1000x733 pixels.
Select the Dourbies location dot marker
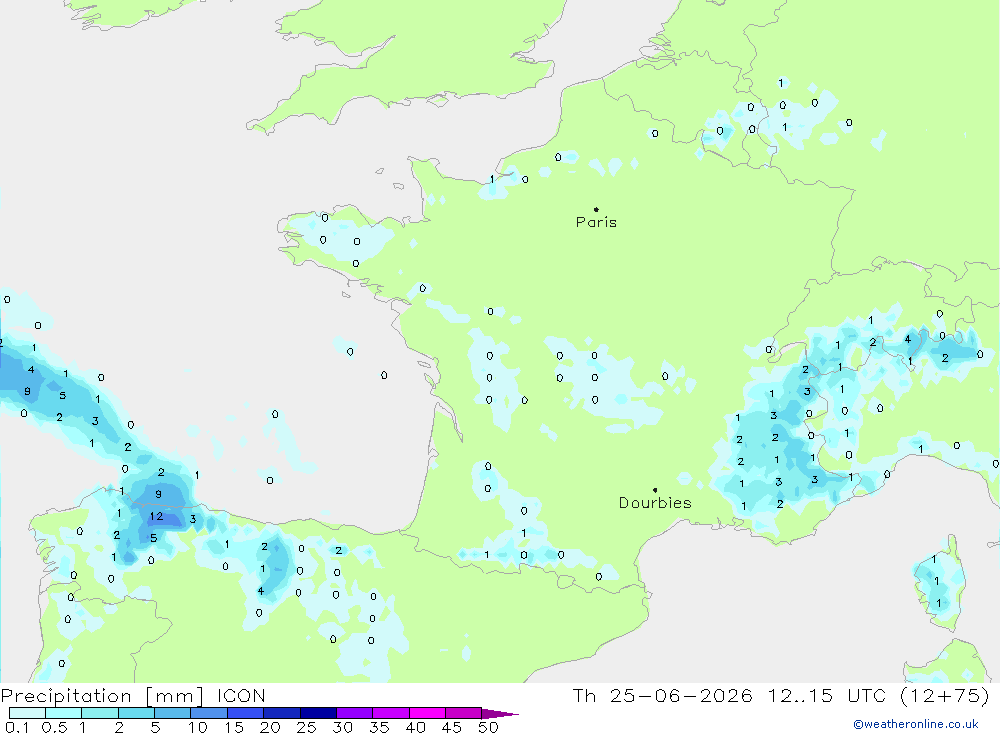pos(655,490)
